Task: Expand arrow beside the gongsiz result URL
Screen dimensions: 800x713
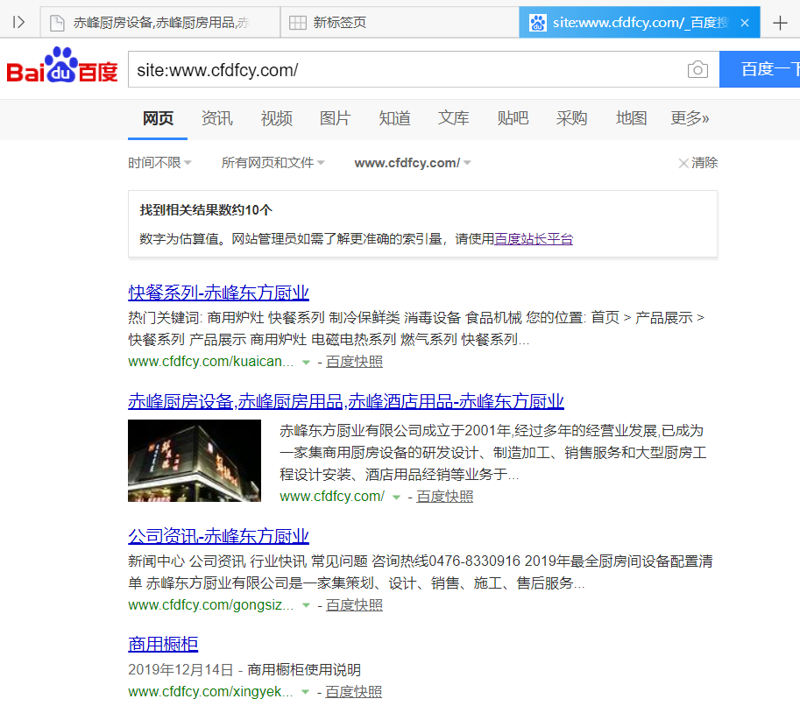Action: click(x=306, y=606)
